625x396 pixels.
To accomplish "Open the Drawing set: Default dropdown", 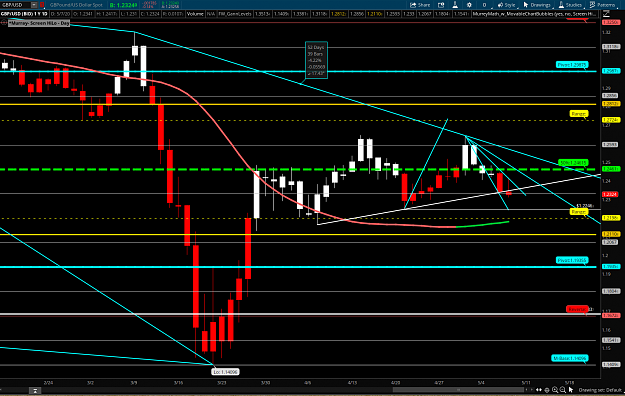I will tap(600, 390).
